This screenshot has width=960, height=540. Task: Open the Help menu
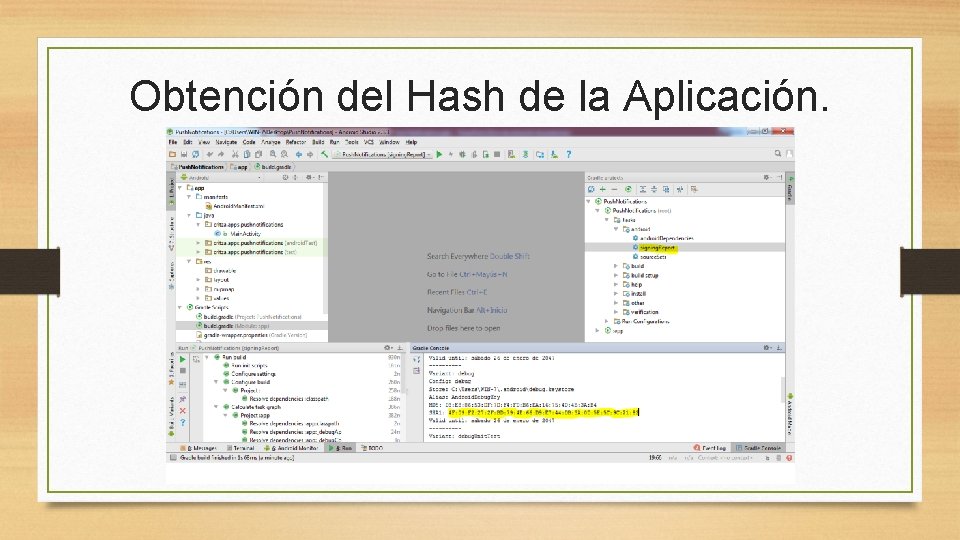point(411,142)
